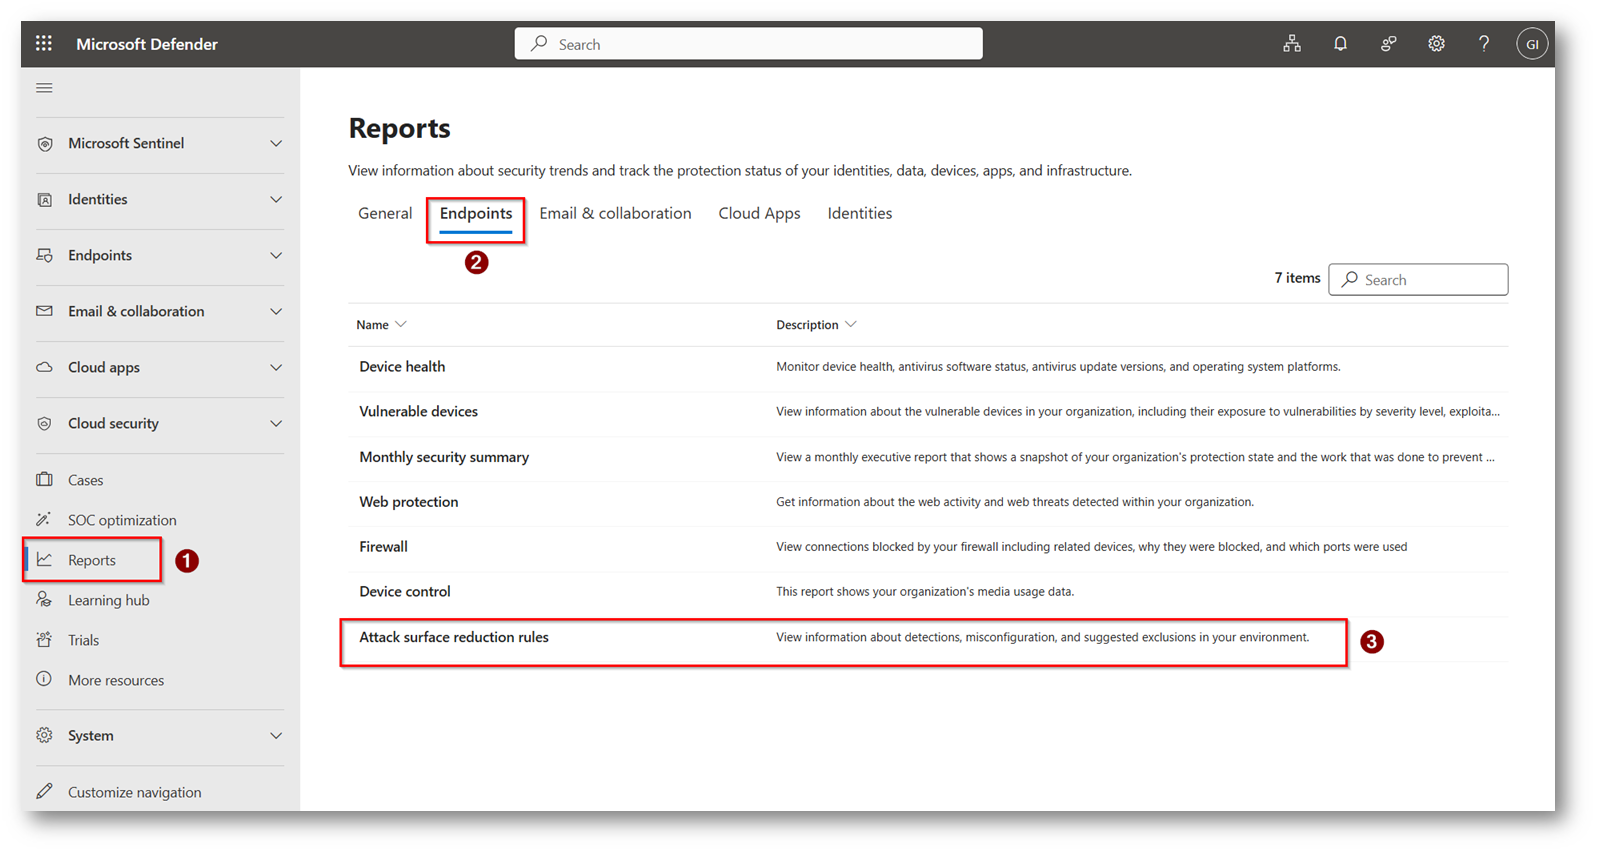The image size is (1597, 853).
Task: Open the Firewall report
Action: coord(383,547)
